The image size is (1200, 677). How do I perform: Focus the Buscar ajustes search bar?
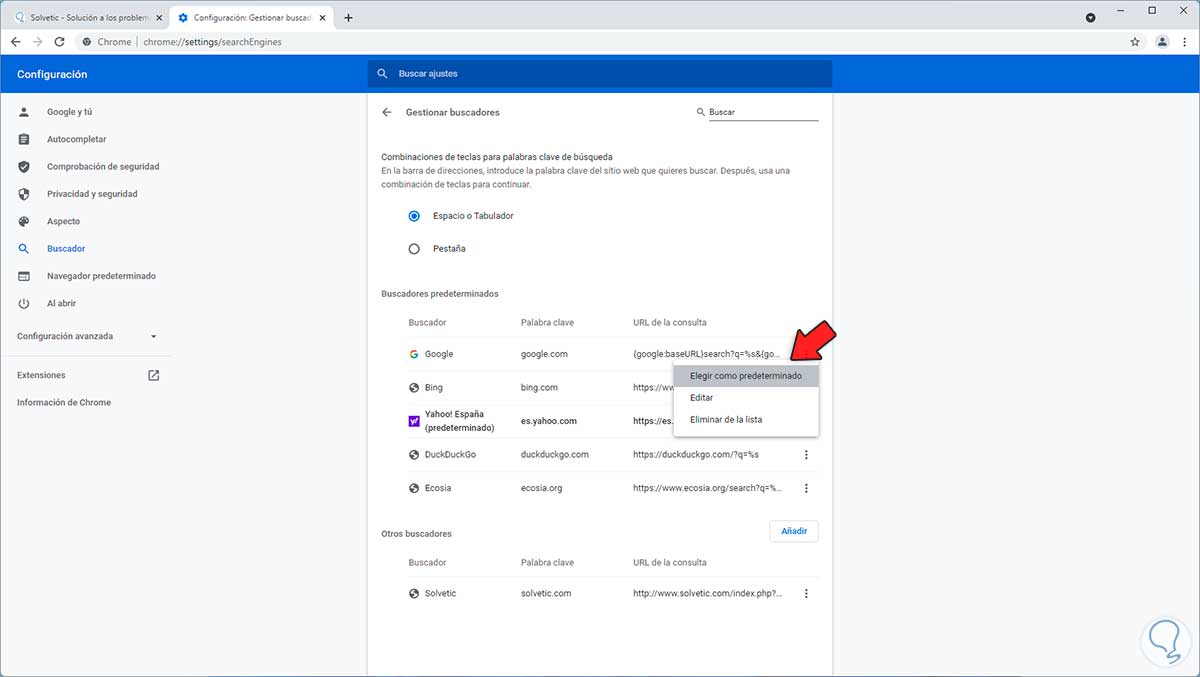(600, 74)
